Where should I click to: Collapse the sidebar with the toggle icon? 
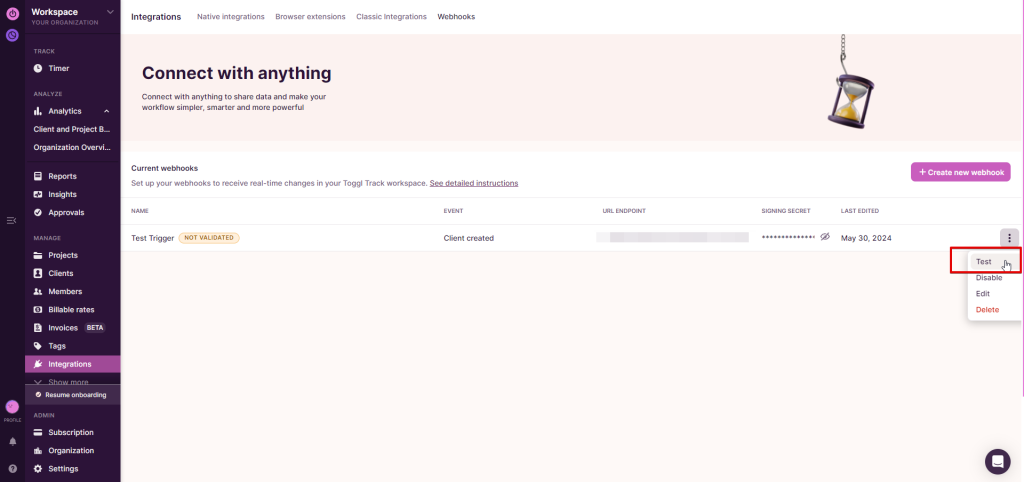pos(11,220)
